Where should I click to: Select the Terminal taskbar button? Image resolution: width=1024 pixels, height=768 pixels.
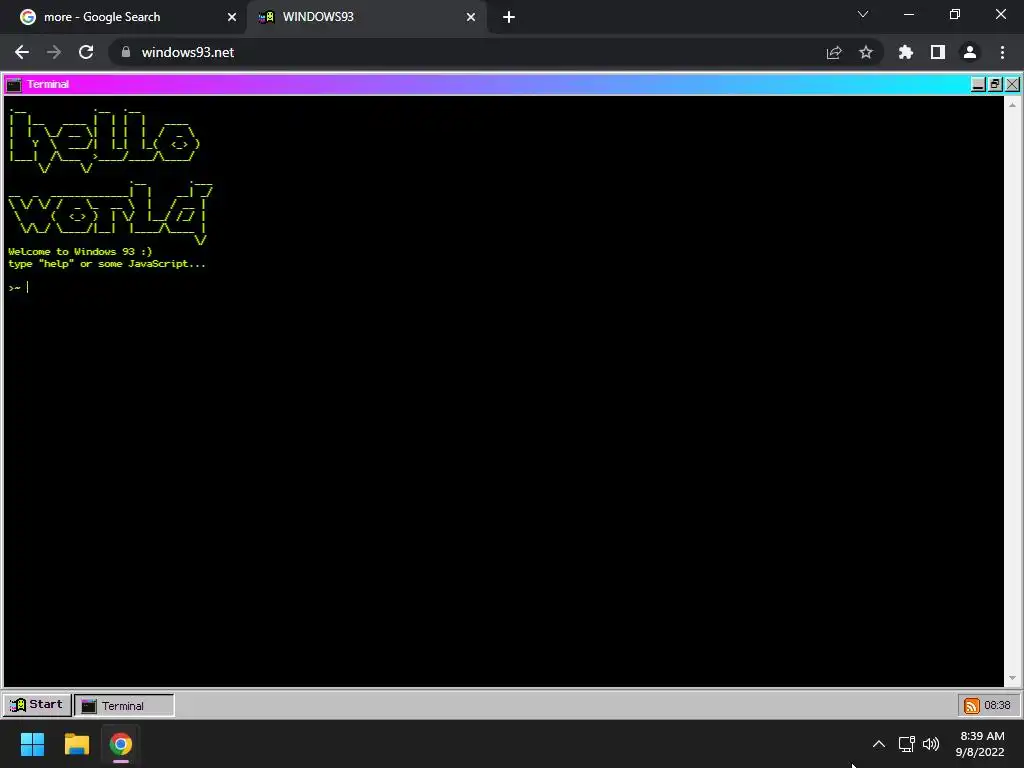click(124, 705)
